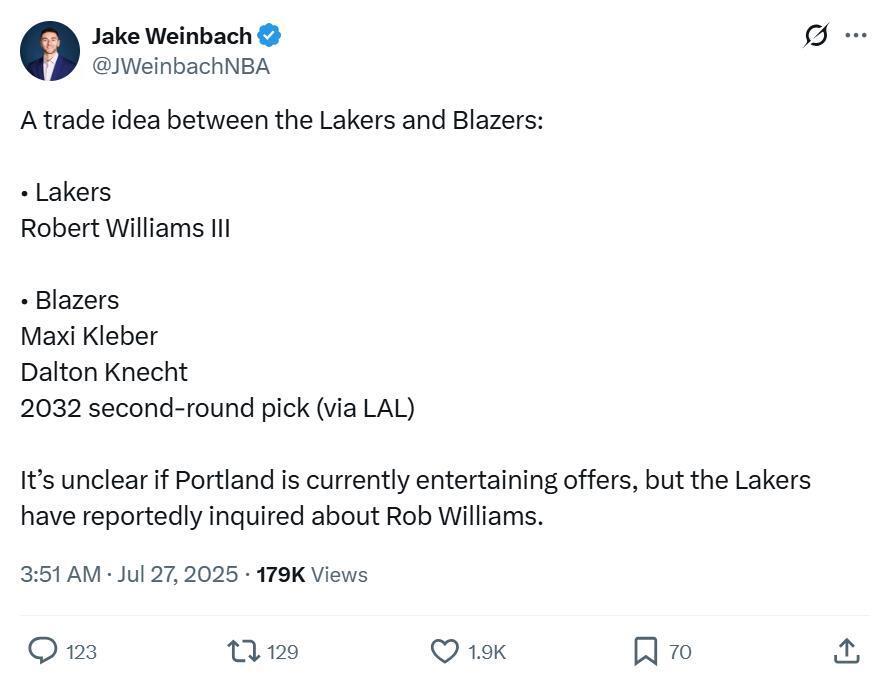Viewport: 886px width, 676px height.
Task: Click the 70 bookmarks count
Action: 680,652
